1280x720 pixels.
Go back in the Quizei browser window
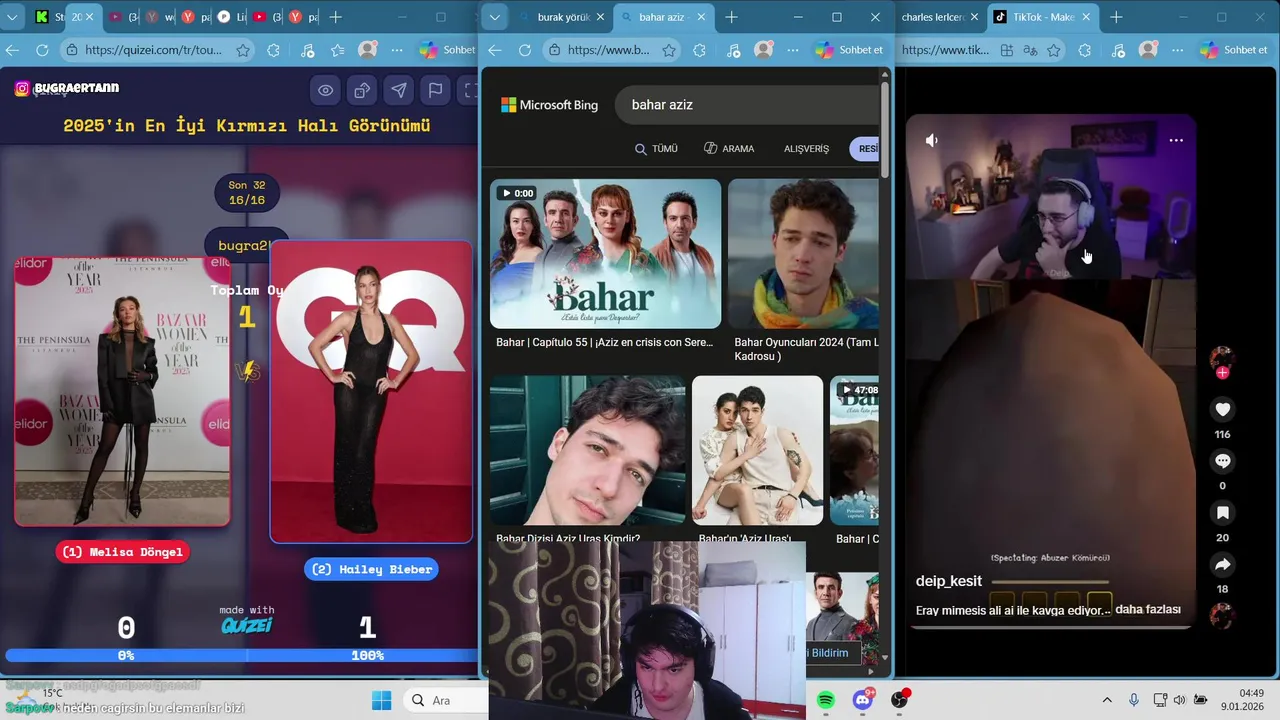point(13,50)
